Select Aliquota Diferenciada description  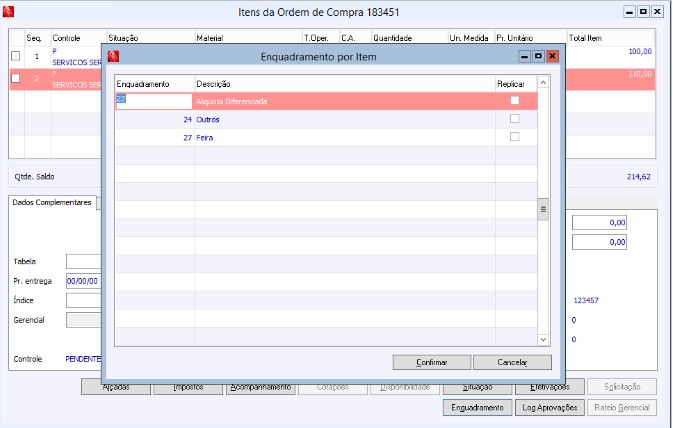click(x=232, y=102)
